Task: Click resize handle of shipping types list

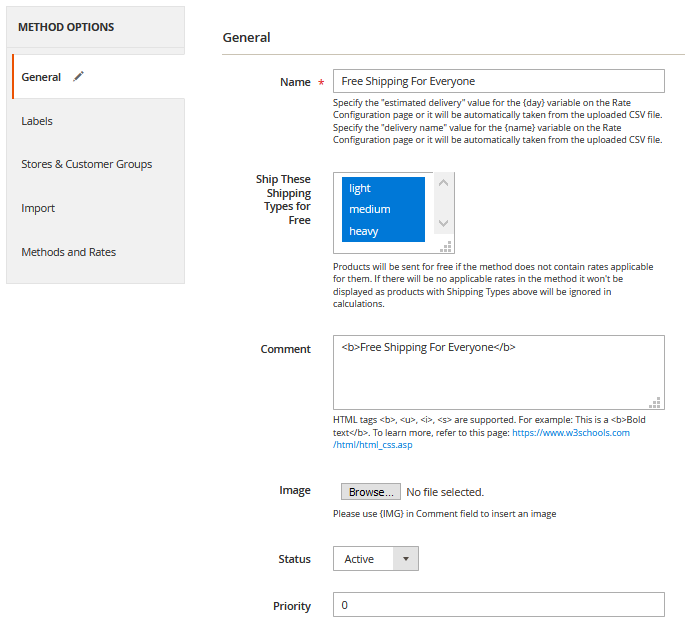Action: (x=447, y=246)
